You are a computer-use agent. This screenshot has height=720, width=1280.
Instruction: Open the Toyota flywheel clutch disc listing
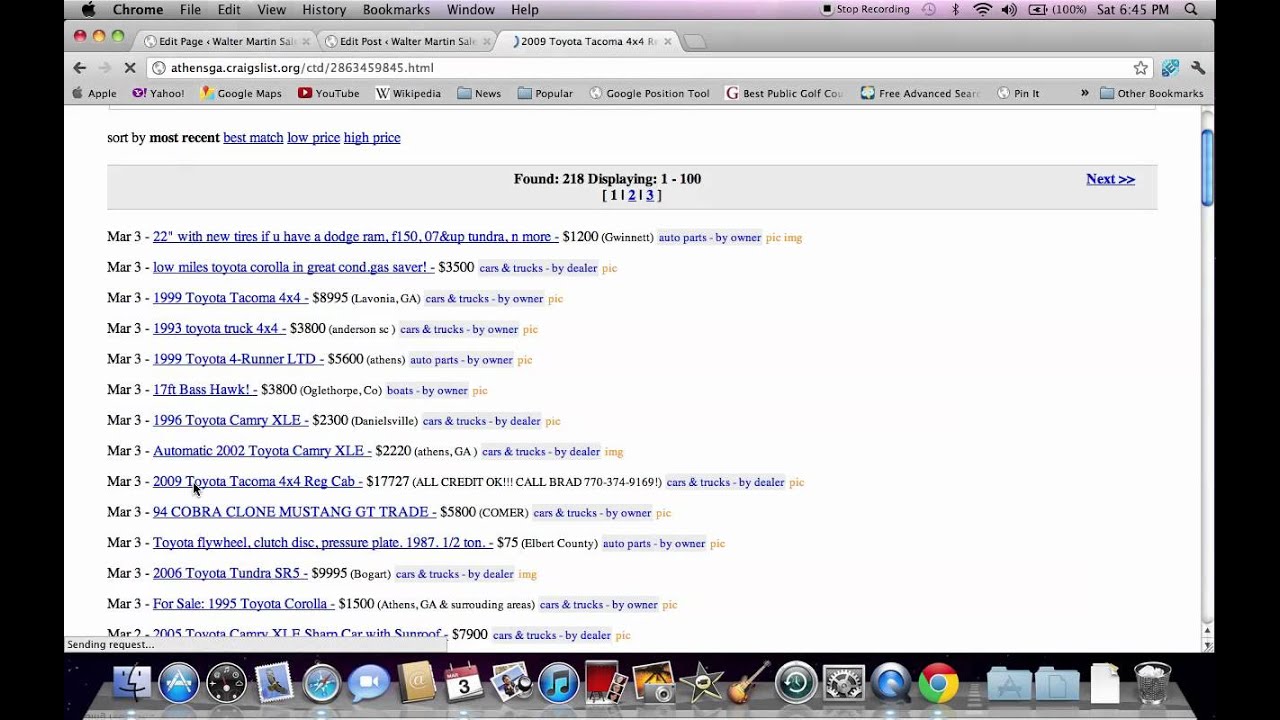click(323, 543)
